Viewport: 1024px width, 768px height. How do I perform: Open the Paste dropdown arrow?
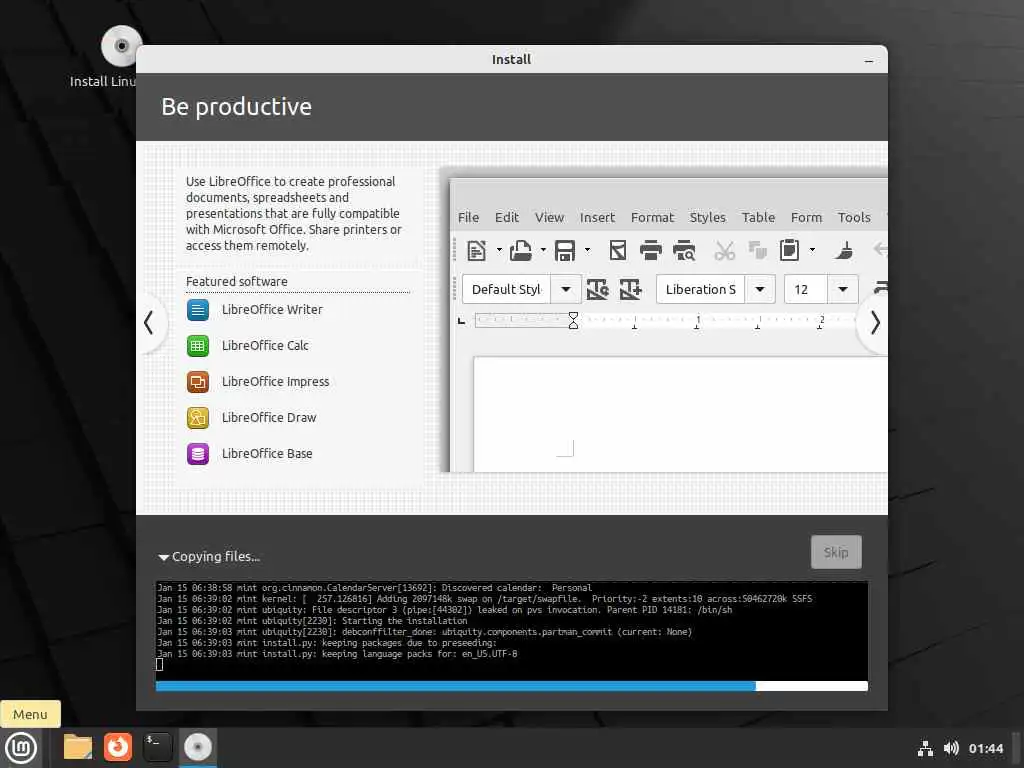pos(812,250)
